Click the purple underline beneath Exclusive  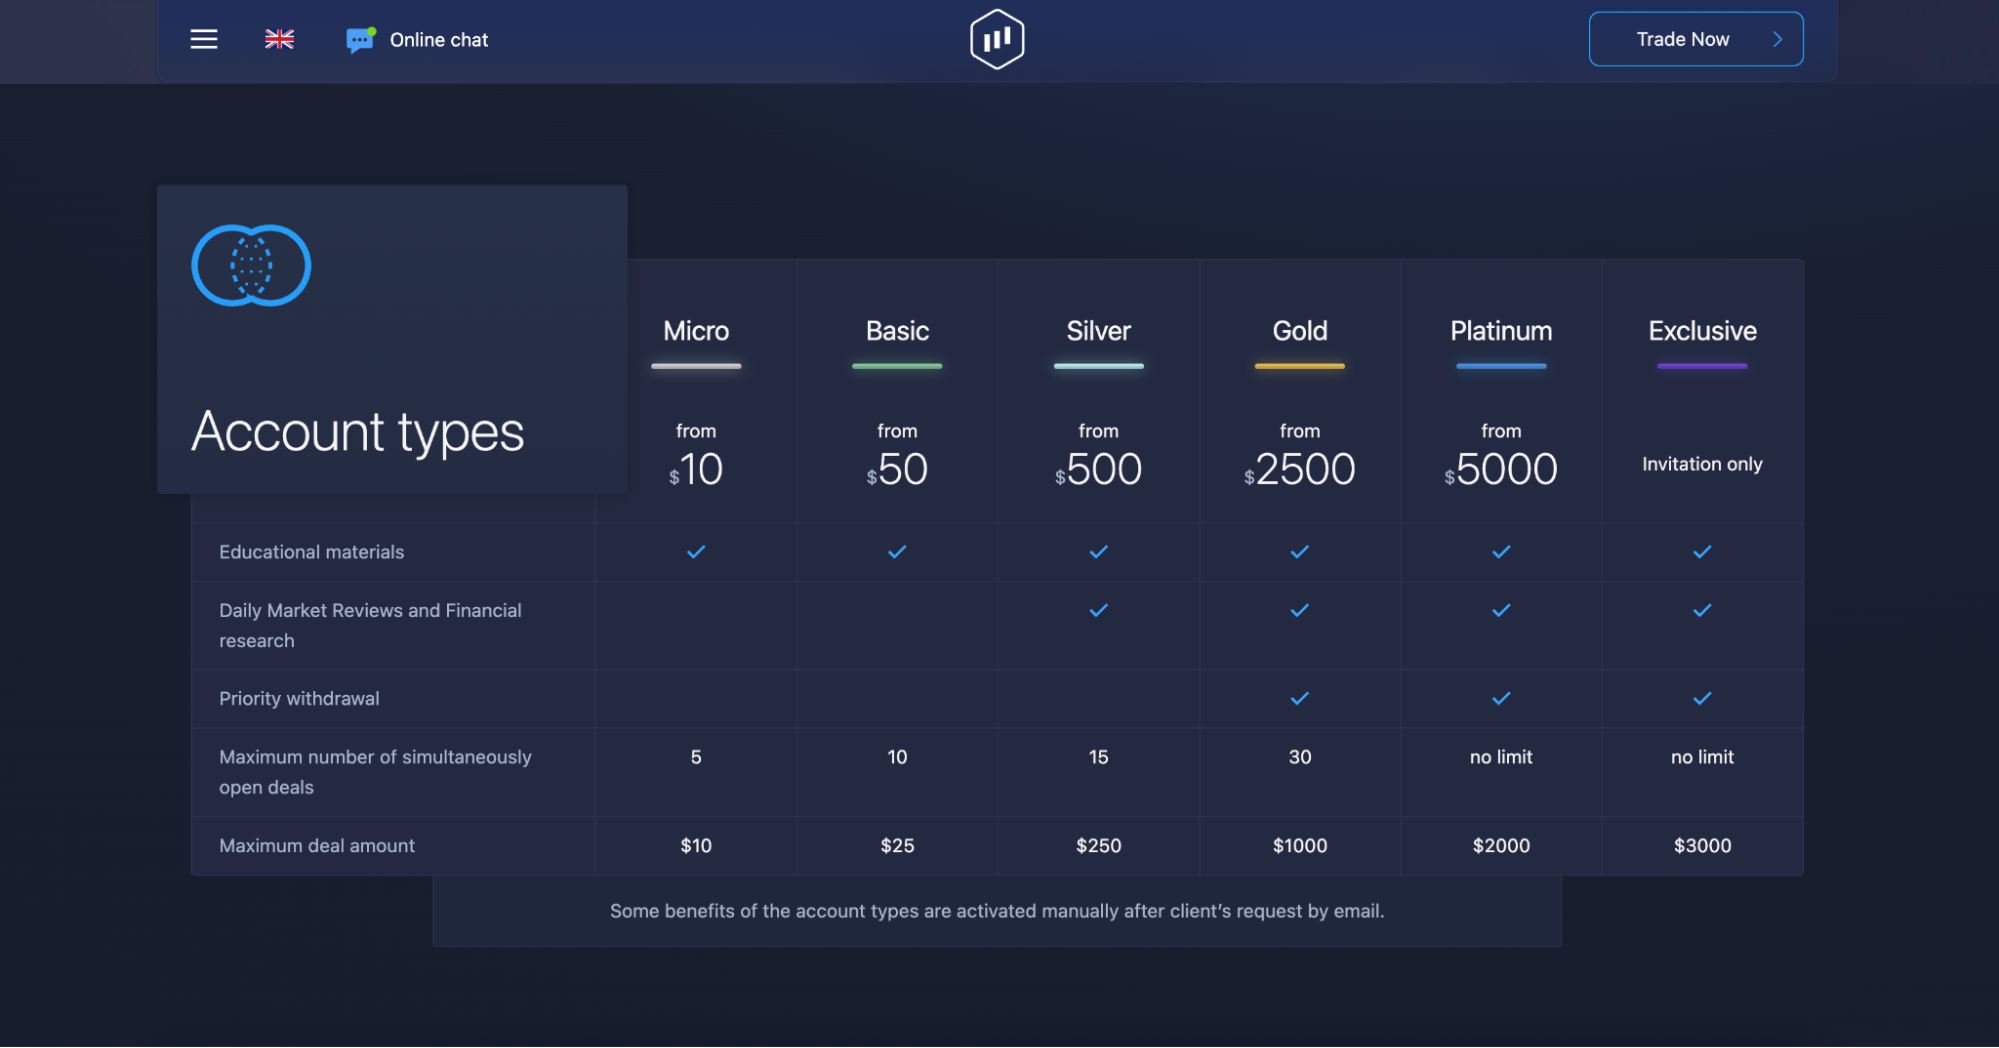tap(1702, 366)
